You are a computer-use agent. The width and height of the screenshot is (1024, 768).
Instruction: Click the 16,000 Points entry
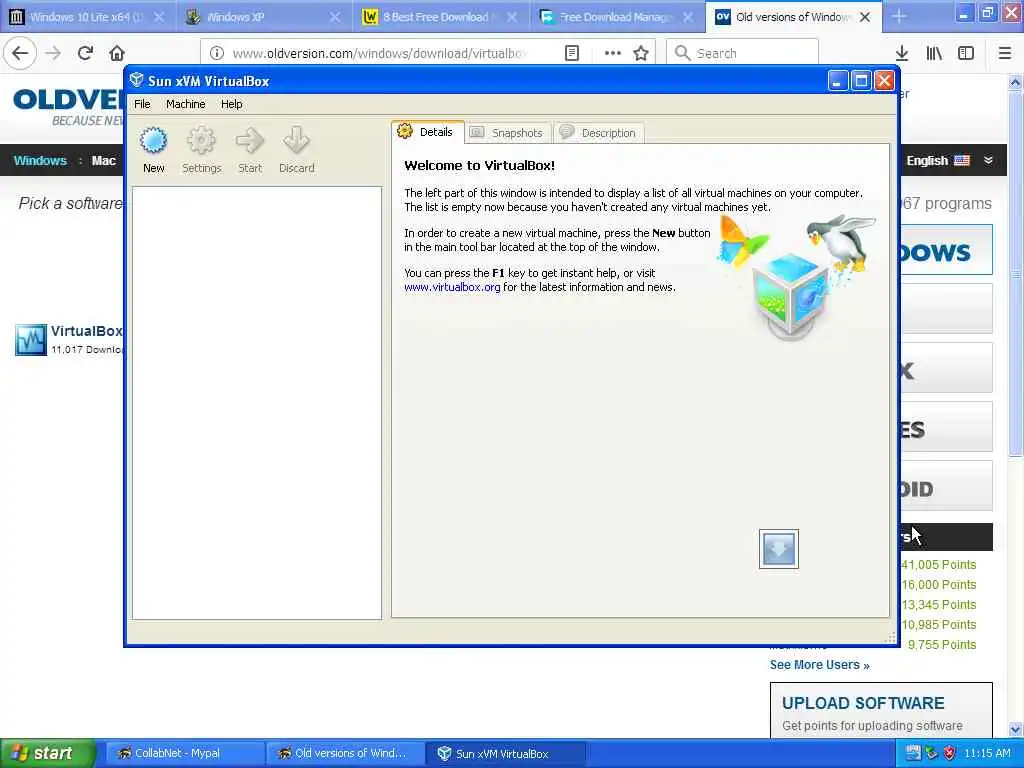point(938,584)
